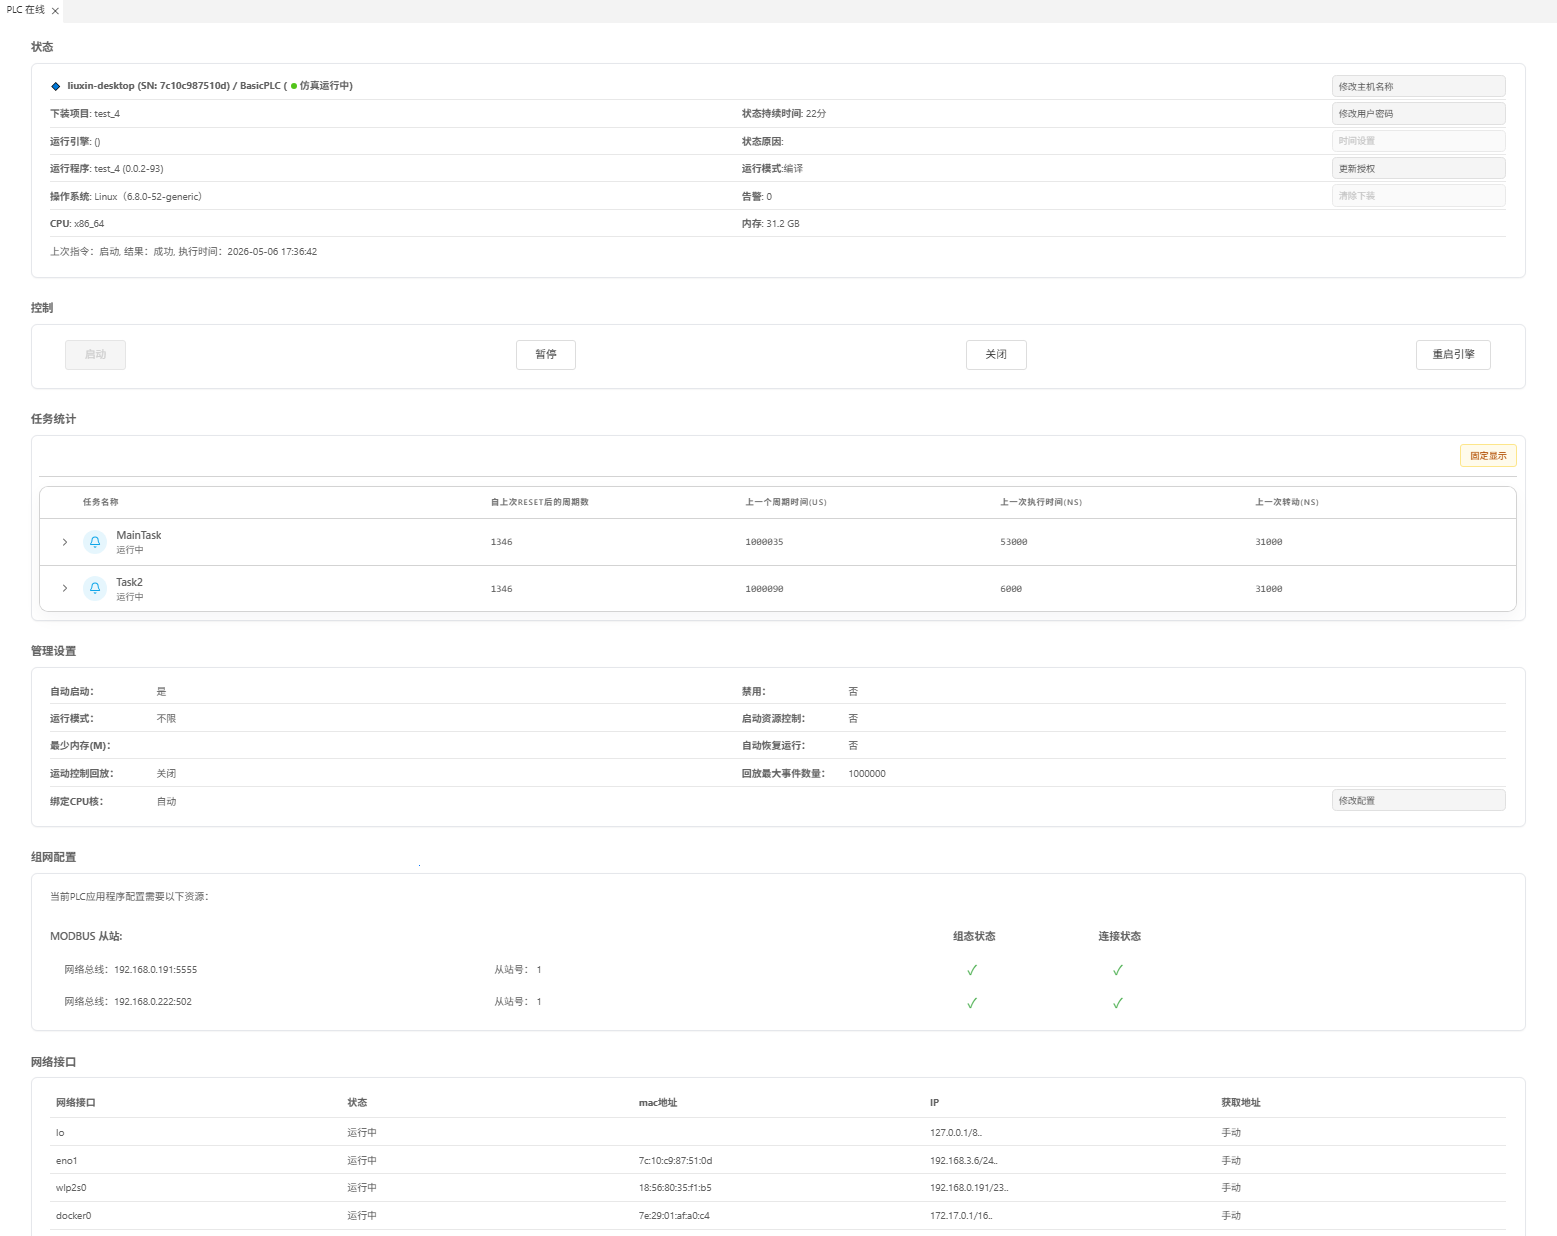Click 网络总线 192.168.0.222:502 entry
This screenshot has height=1236, width=1557.
pos(128,1002)
